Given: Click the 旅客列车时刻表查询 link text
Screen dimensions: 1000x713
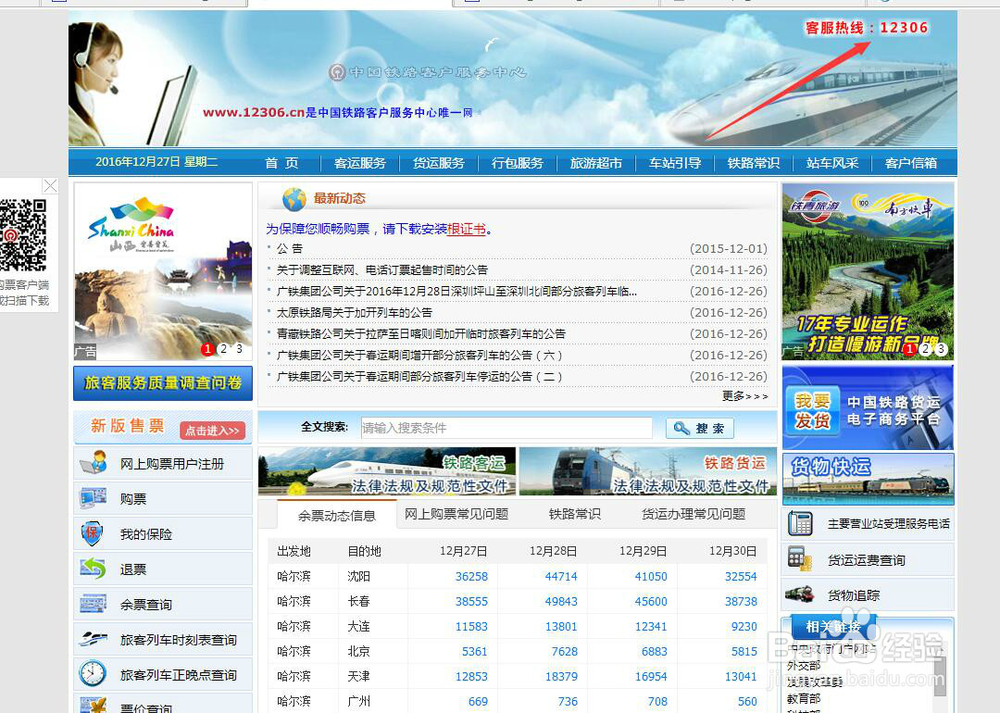Looking at the screenshot, I should point(179,640).
